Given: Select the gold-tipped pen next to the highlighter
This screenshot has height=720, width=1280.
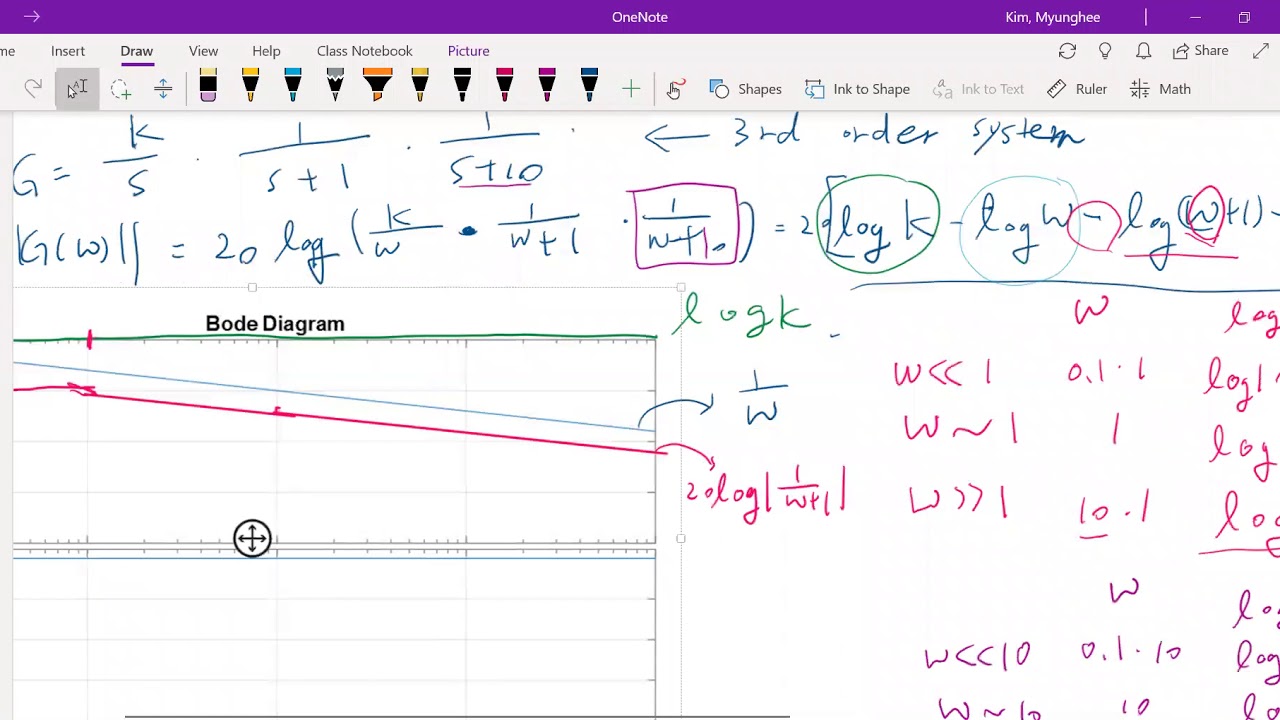Looking at the screenshot, I should tap(420, 86).
